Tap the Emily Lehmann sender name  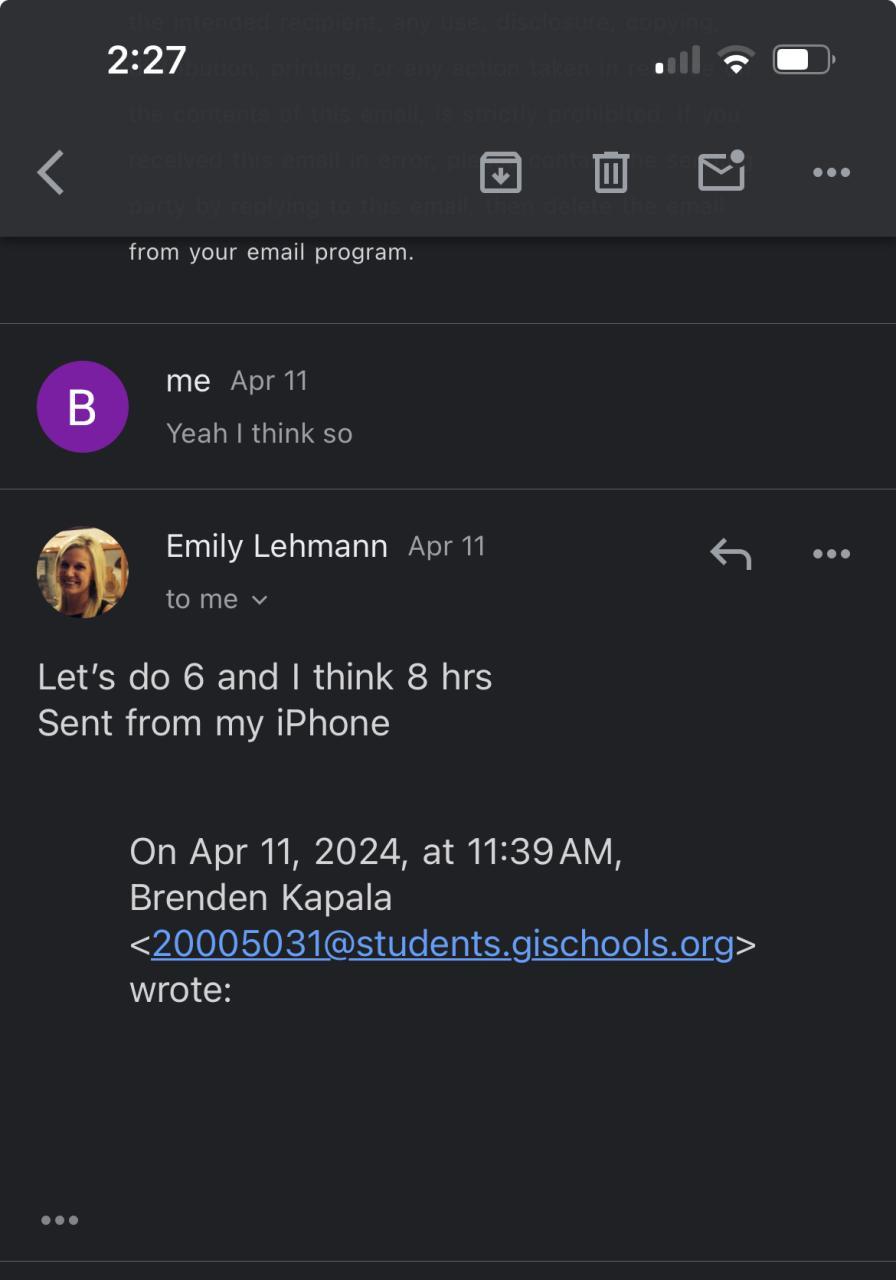point(276,546)
